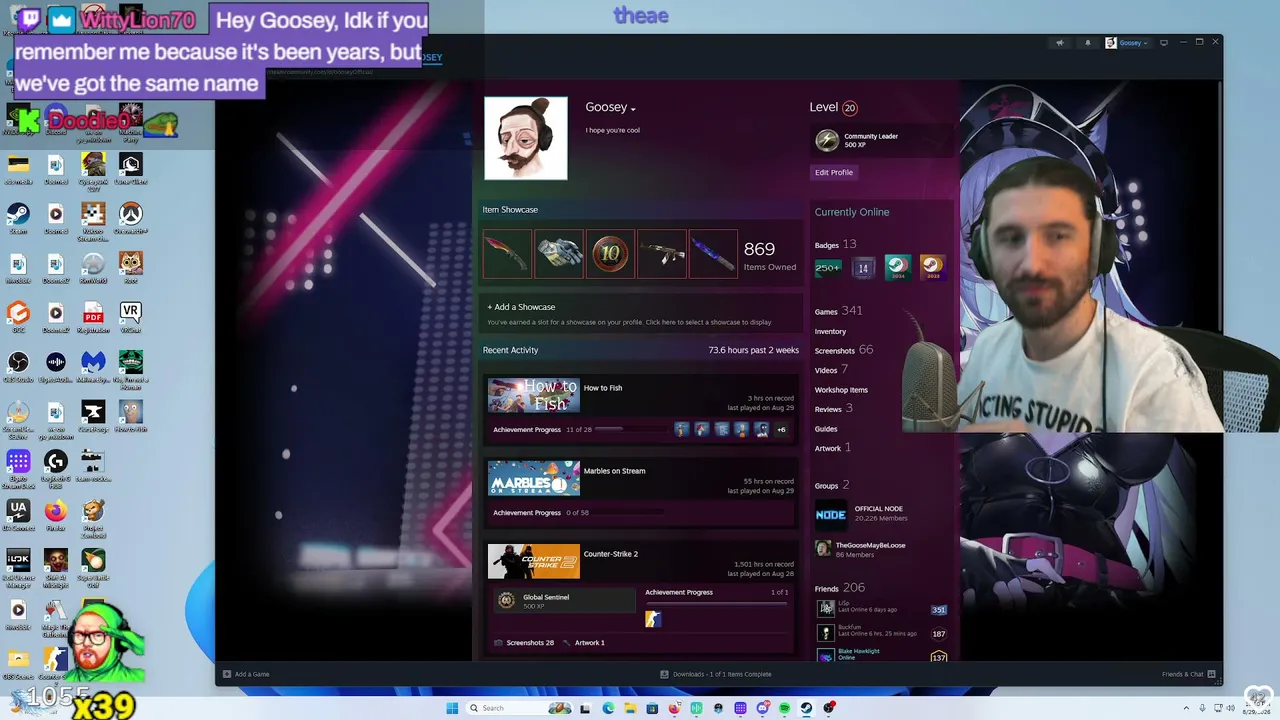Viewport: 1280px width, 720px height.
Task: Open Firefox from the taskbar
Action: tap(674, 708)
